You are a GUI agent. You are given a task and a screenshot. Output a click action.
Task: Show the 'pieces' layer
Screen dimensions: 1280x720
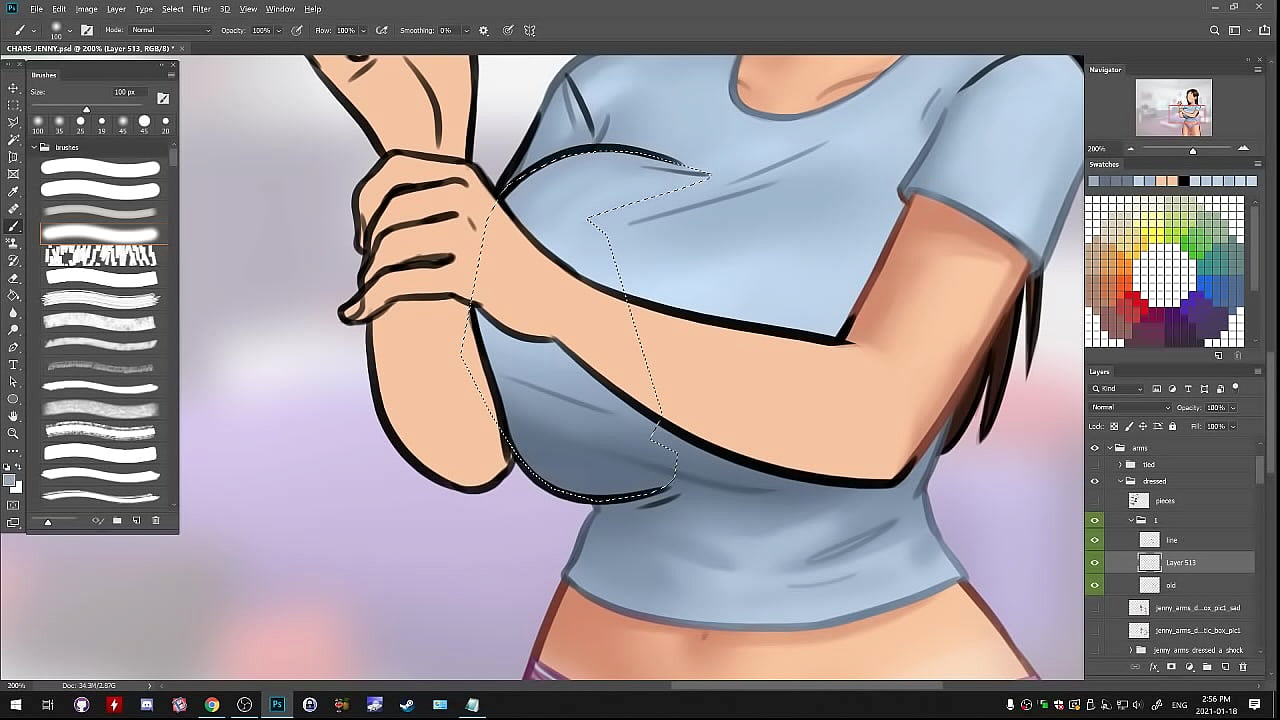[x=1094, y=501]
